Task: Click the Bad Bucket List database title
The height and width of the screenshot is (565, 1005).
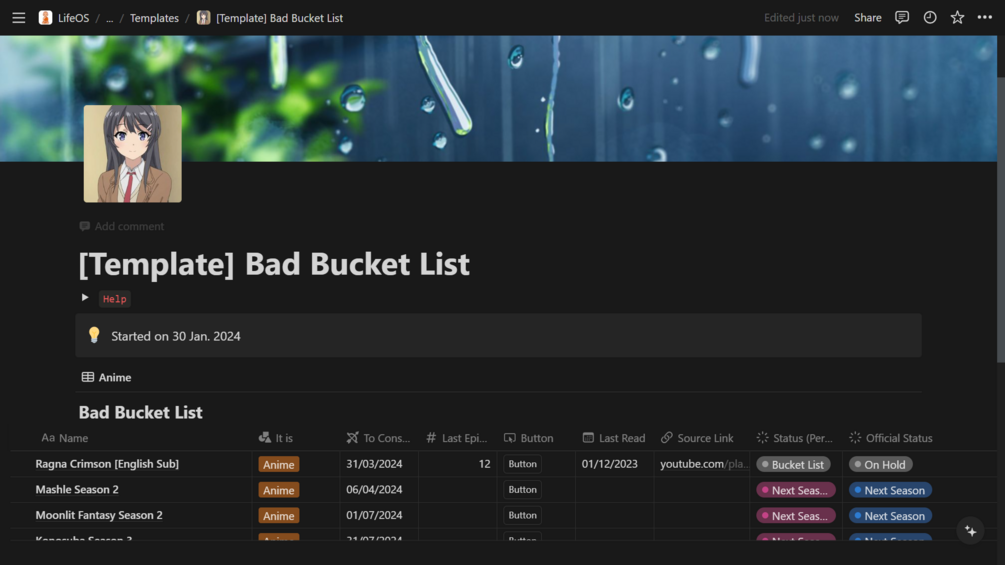Action: tap(140, 413)
